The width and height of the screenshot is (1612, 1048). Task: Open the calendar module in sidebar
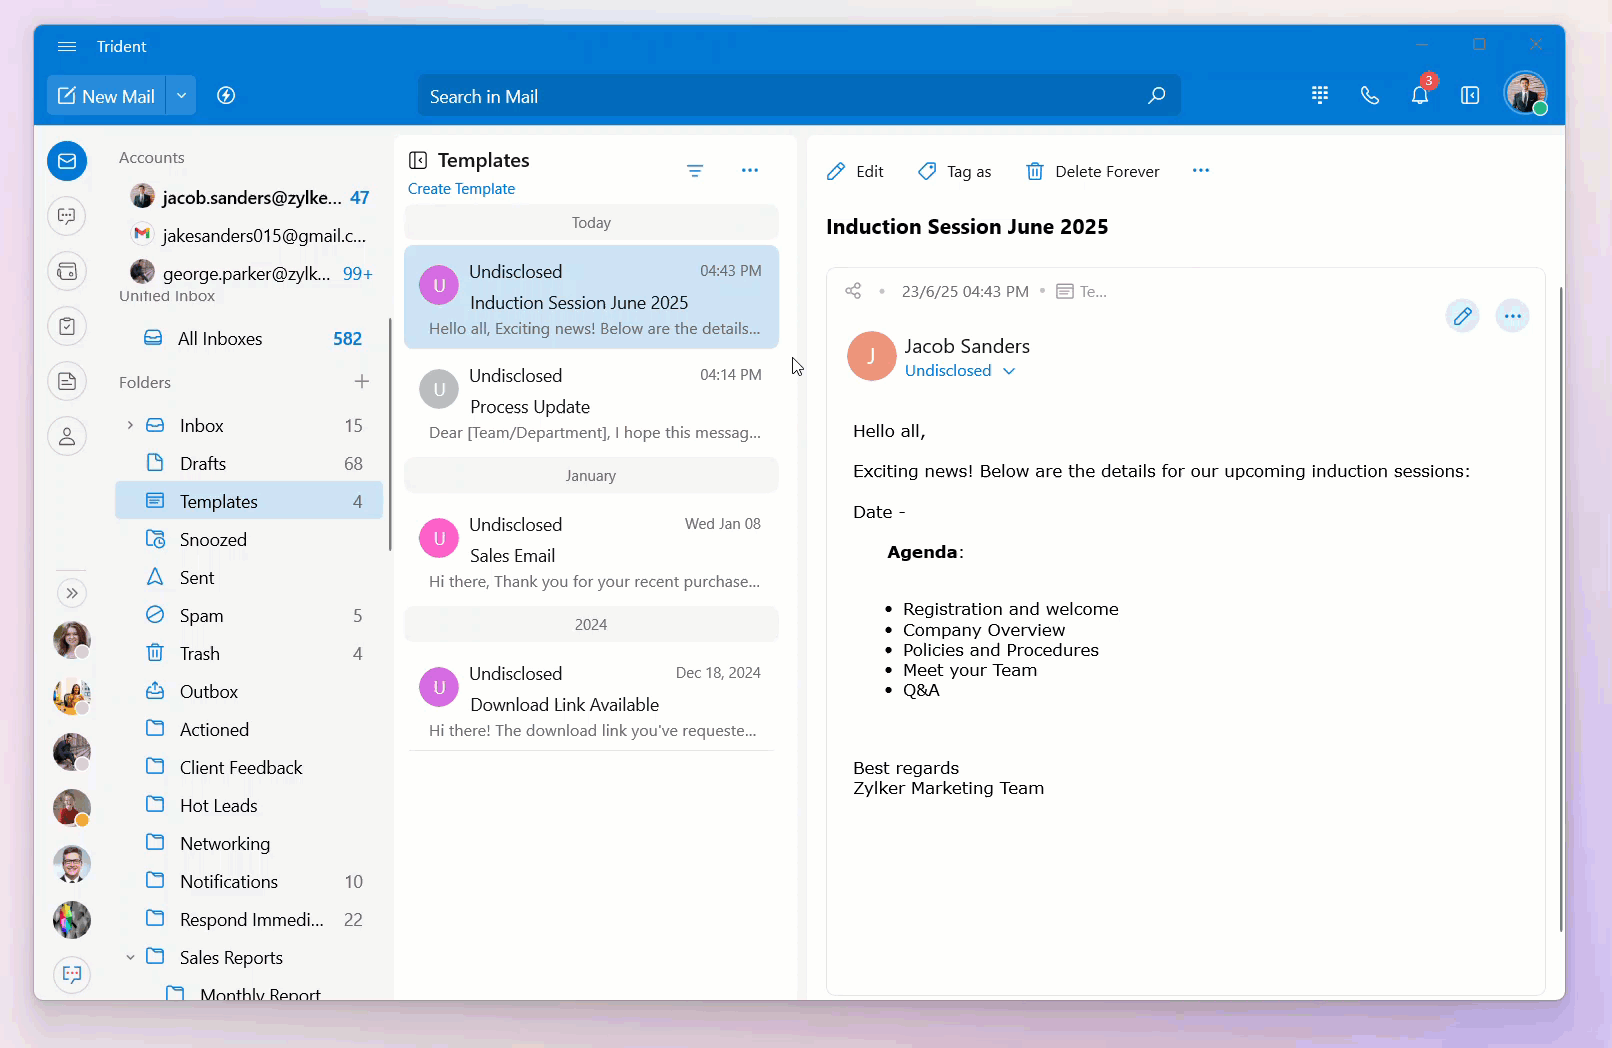[x=67, y=271]
